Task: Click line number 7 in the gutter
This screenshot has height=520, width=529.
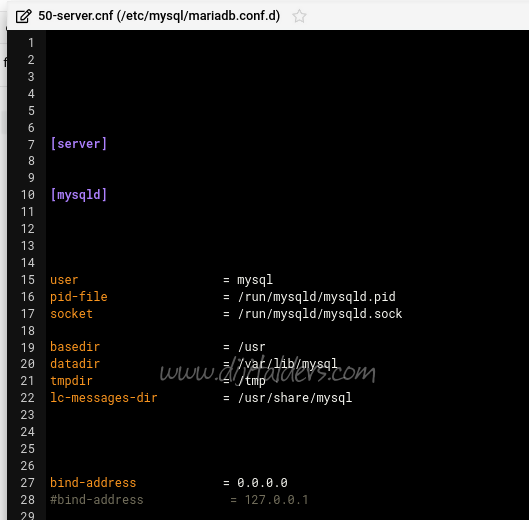Action: point(31,144)
